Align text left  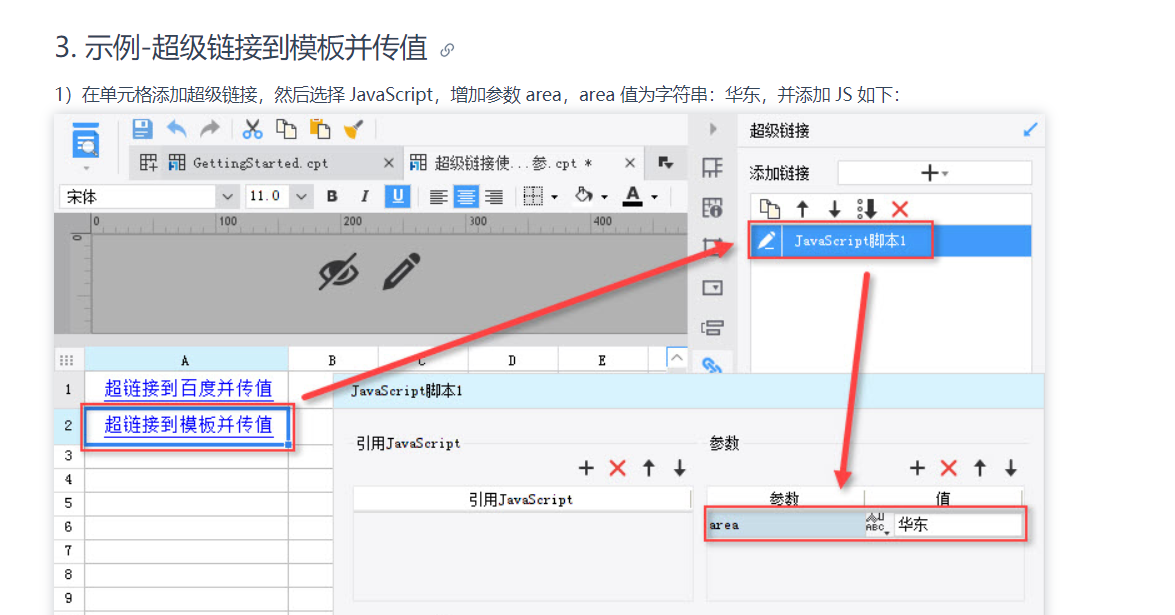pos(438,197)
